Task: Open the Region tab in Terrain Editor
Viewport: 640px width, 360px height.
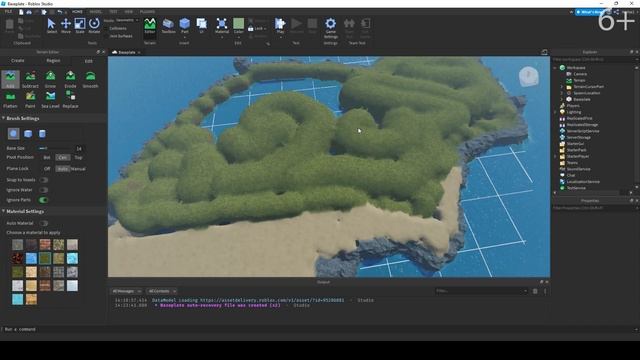Action: click(x=53, y=60)
